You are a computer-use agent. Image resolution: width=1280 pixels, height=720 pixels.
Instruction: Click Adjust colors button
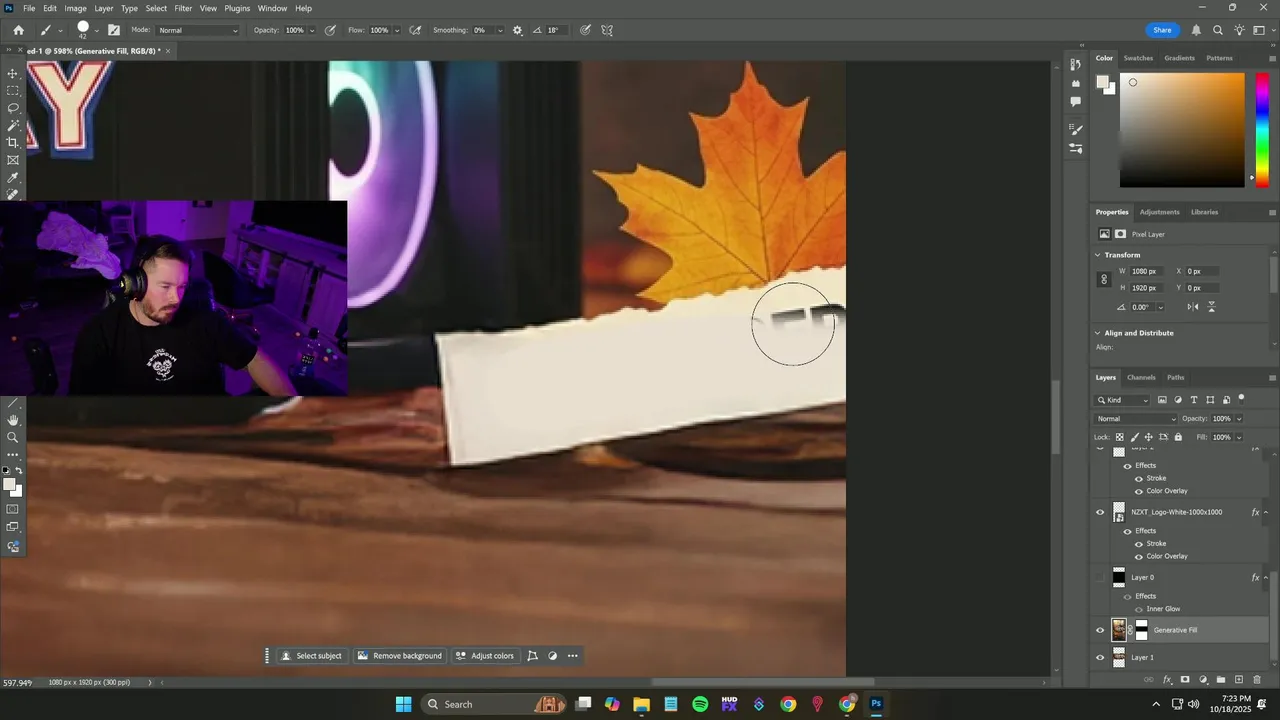click(485, 656)
